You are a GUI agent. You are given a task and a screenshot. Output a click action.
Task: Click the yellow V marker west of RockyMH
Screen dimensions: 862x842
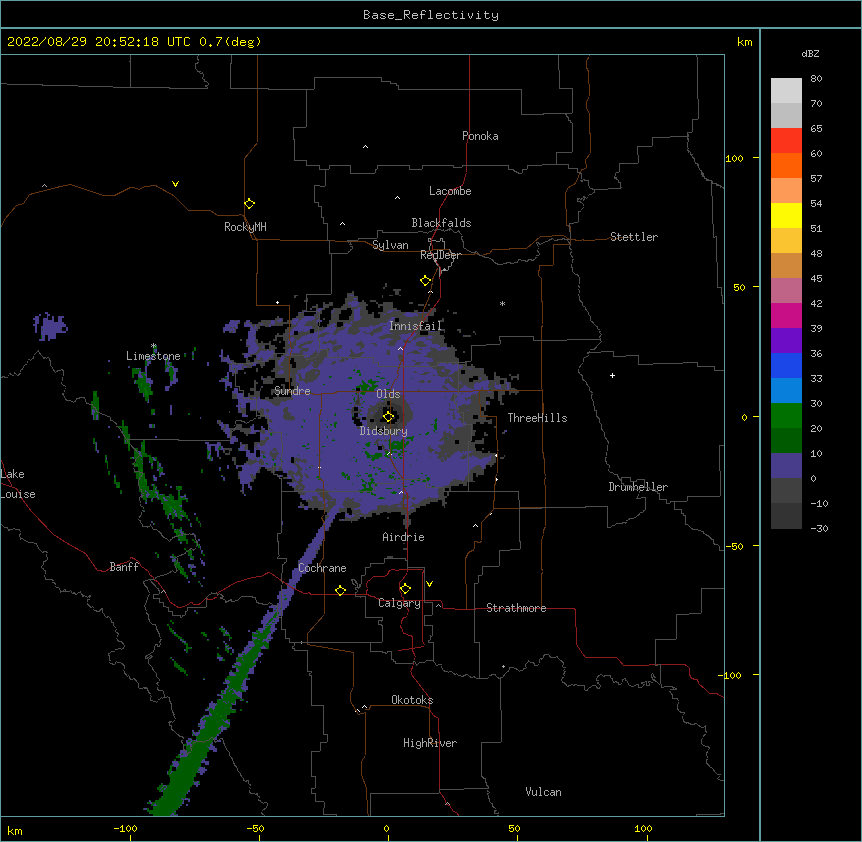click(x=175, y=184)
